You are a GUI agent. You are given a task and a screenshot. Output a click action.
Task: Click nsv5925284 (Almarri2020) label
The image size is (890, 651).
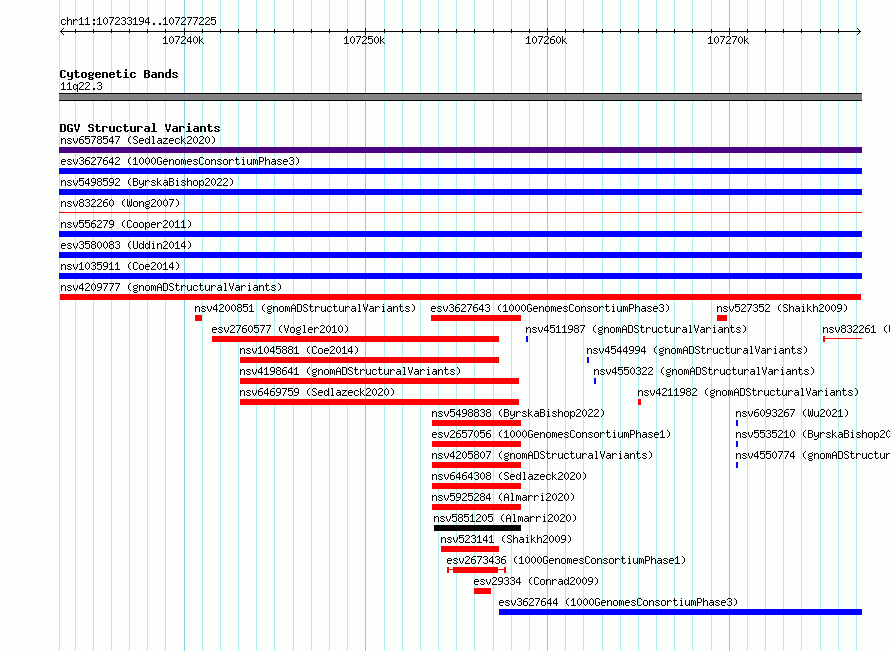tap(503, 497)
